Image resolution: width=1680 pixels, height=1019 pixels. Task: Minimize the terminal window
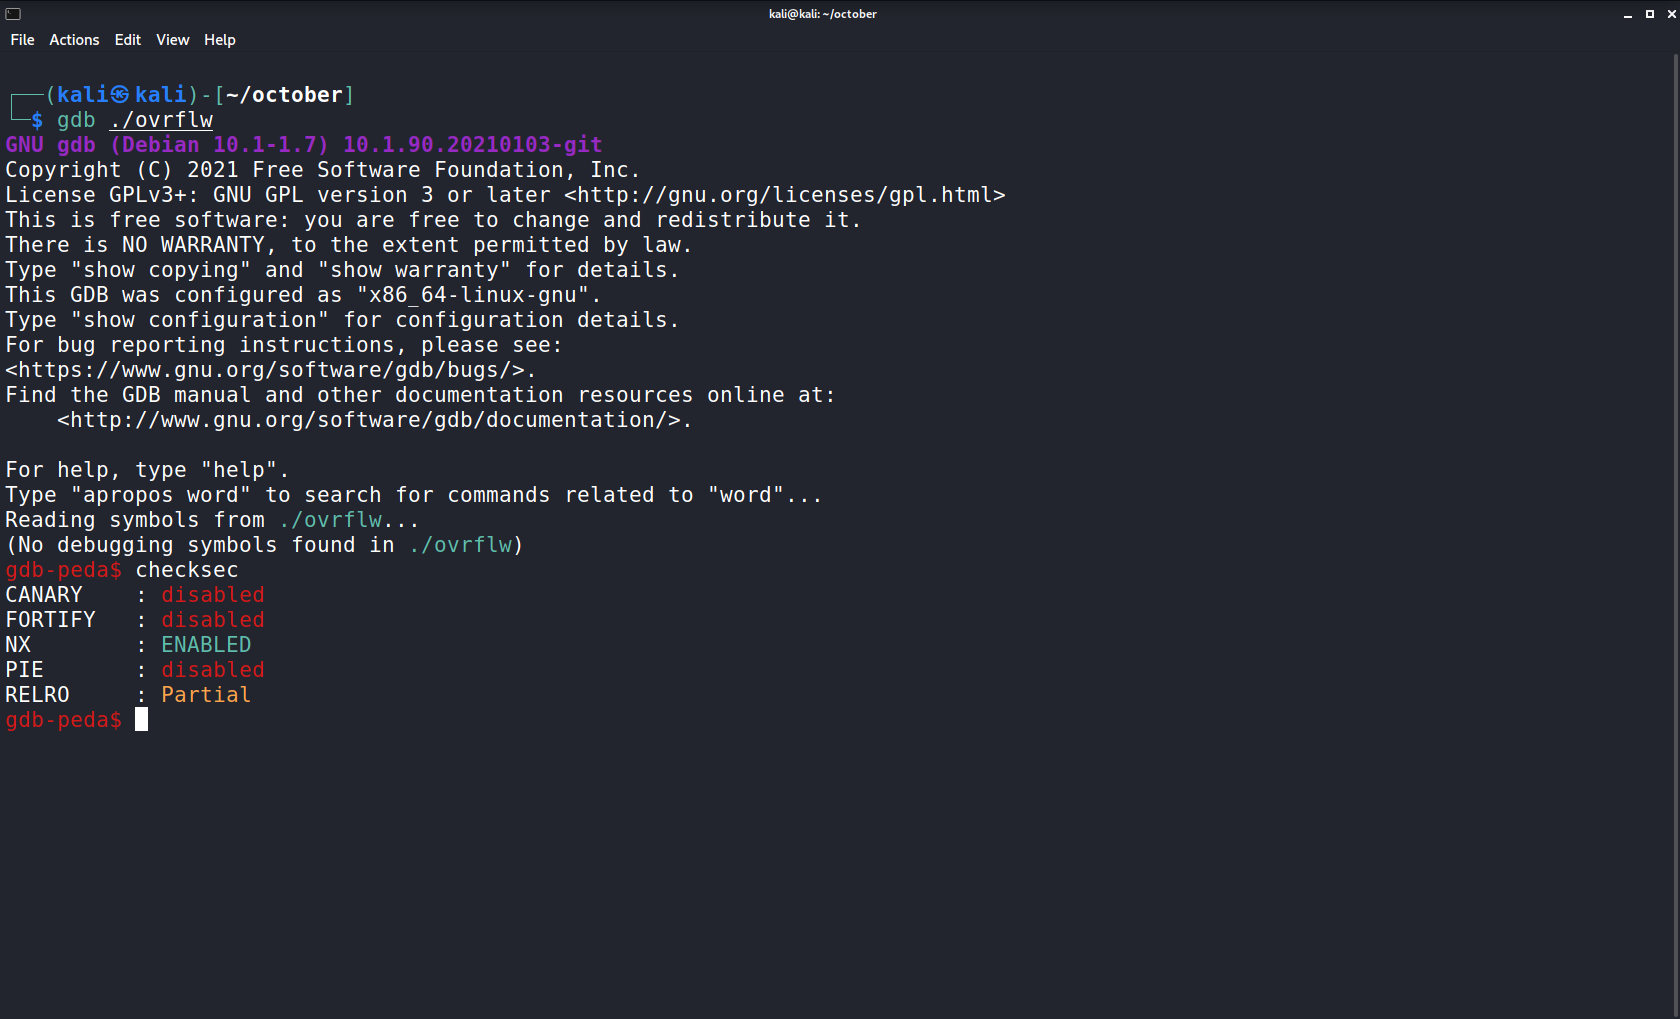pyautogui.click(x=1628, y=14)
